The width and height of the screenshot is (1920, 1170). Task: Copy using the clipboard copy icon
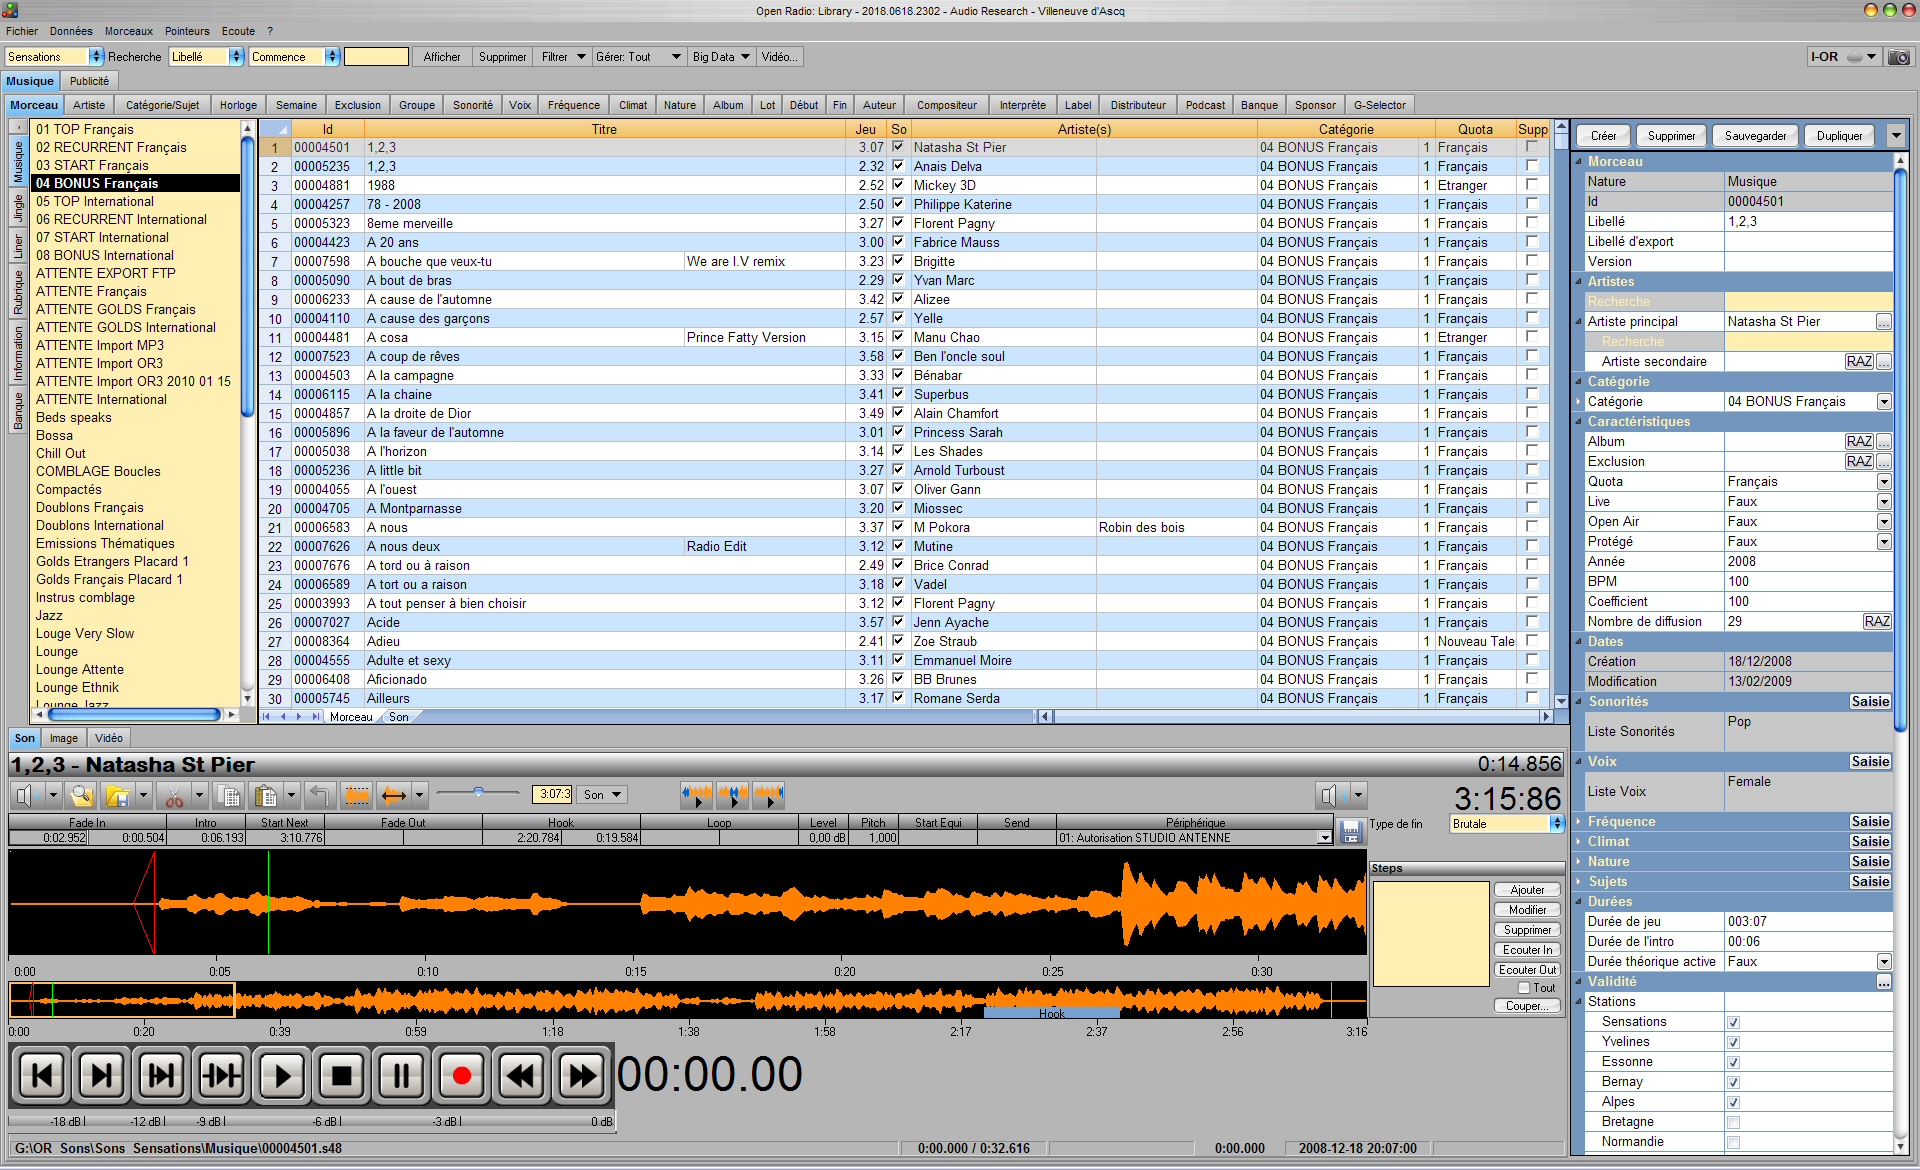point(230,795)
